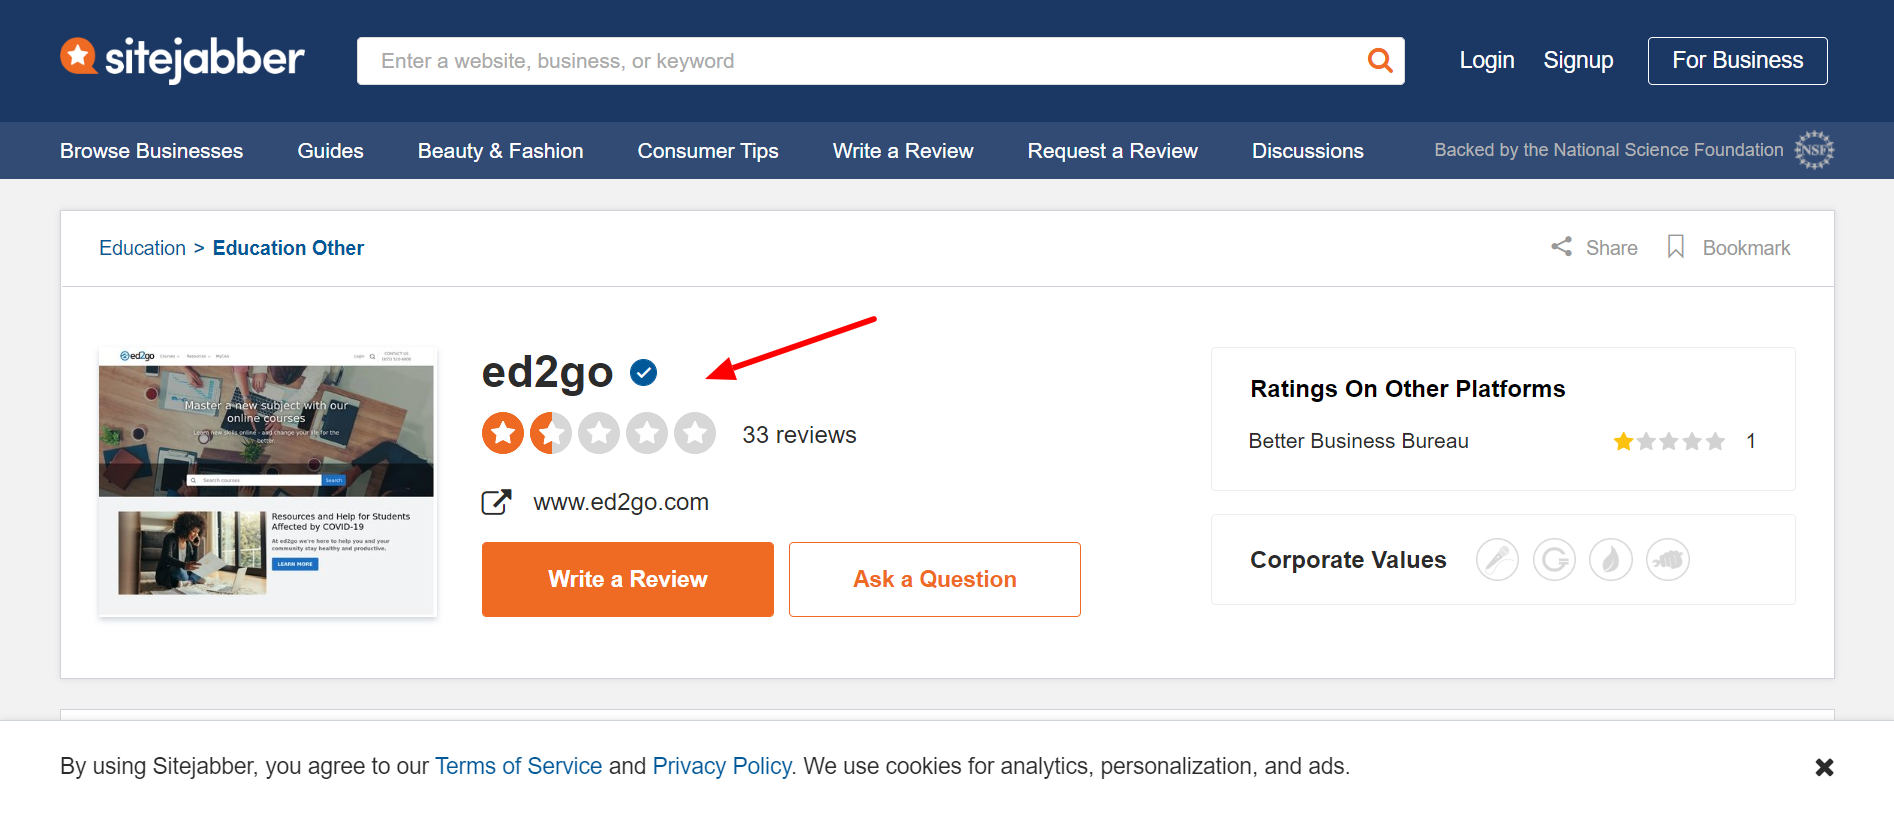This screenshot has width=1894, height=816.
Task: Open the Share options for ed2go
Action: point(1594,247)
